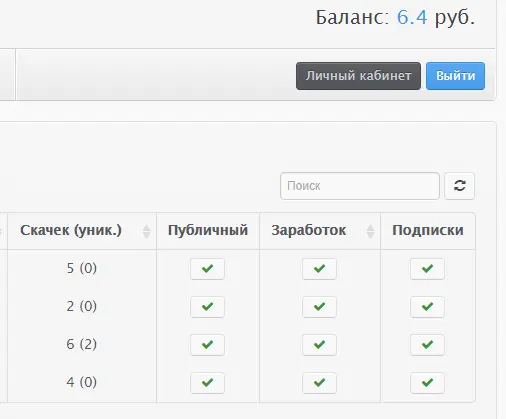Sort by Заработок column arrows
The image size is (506, 419).
[x=370, y=231]
